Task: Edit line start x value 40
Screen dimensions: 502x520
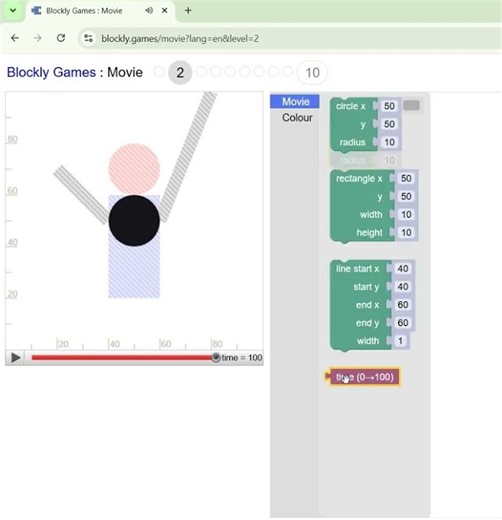Action: (403, 269)
